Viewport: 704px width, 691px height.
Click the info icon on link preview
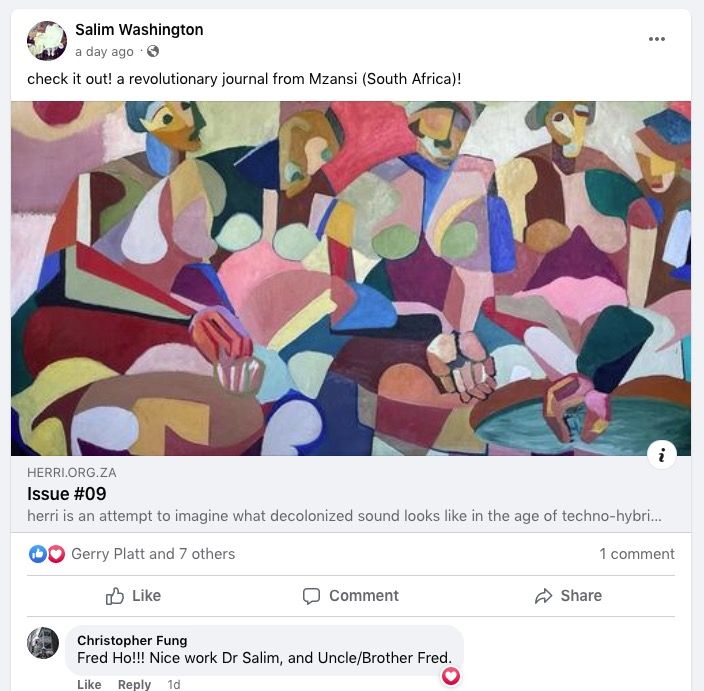pos(662,455)
